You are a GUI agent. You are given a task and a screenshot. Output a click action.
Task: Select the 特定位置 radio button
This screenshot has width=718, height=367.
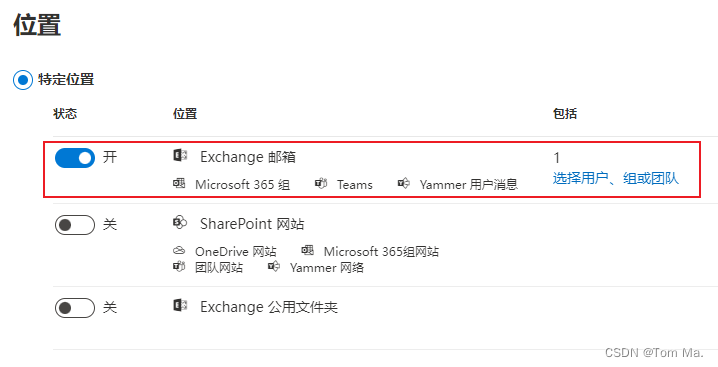(23, 80)
